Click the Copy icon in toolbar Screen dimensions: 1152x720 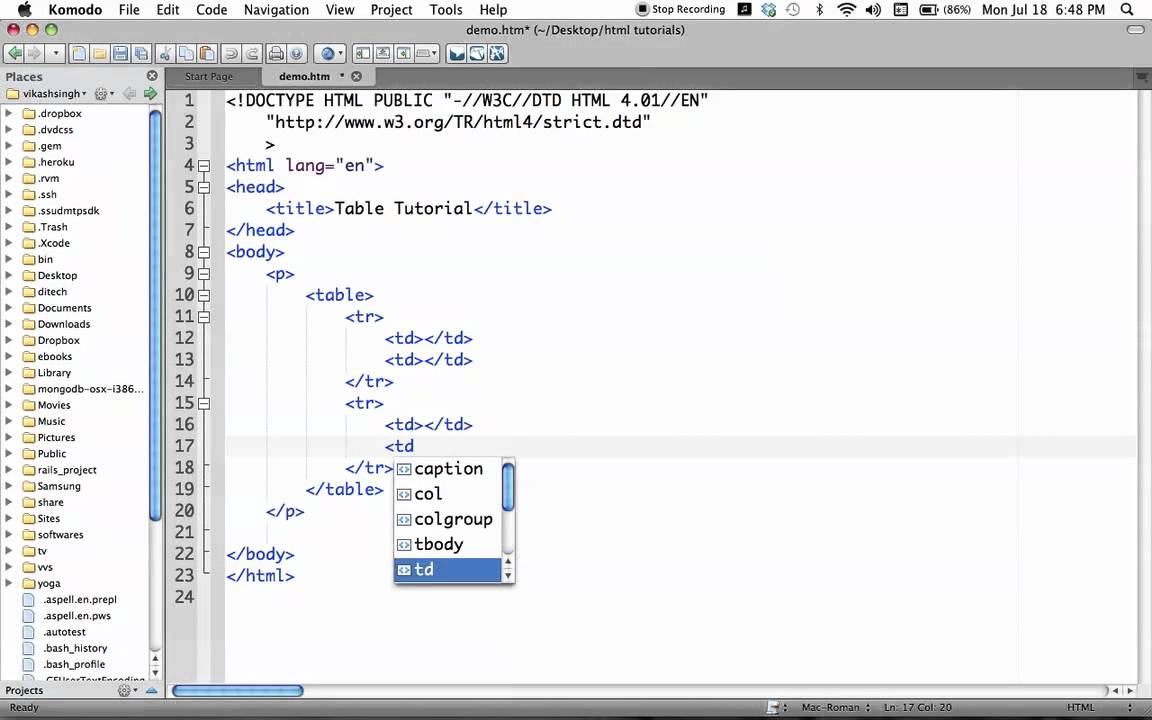[187, 54]
